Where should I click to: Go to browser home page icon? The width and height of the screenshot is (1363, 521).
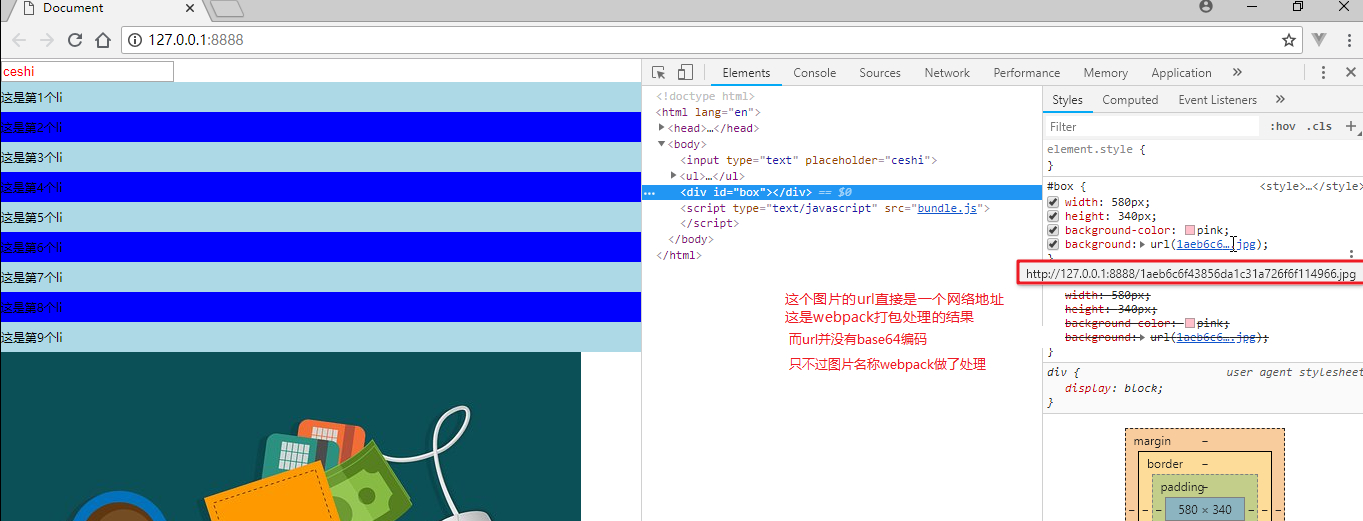pyautogui.click(x=102, y=40)
